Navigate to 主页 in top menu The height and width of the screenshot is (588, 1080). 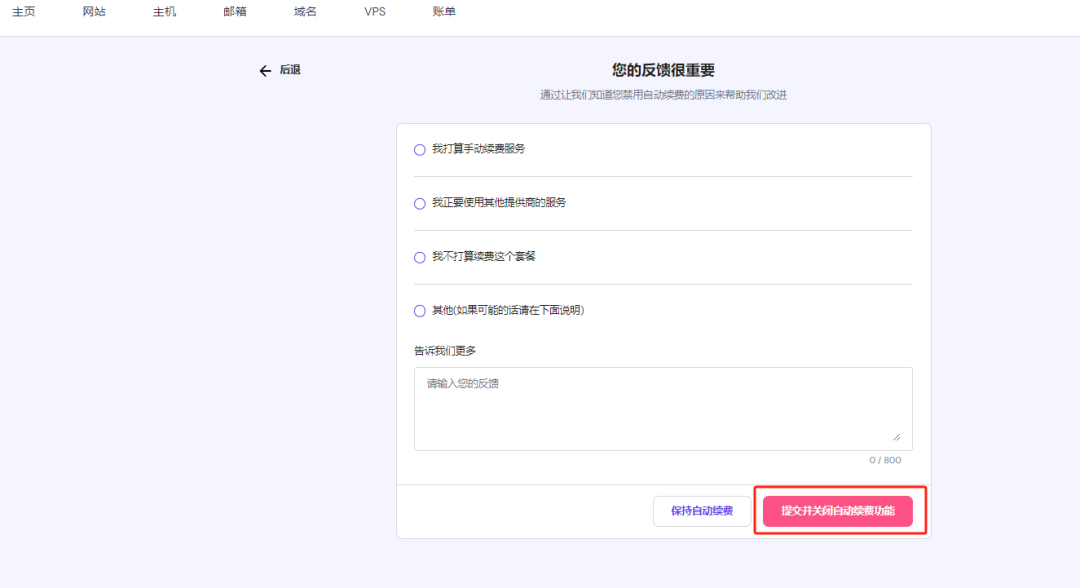pos(24,12)
